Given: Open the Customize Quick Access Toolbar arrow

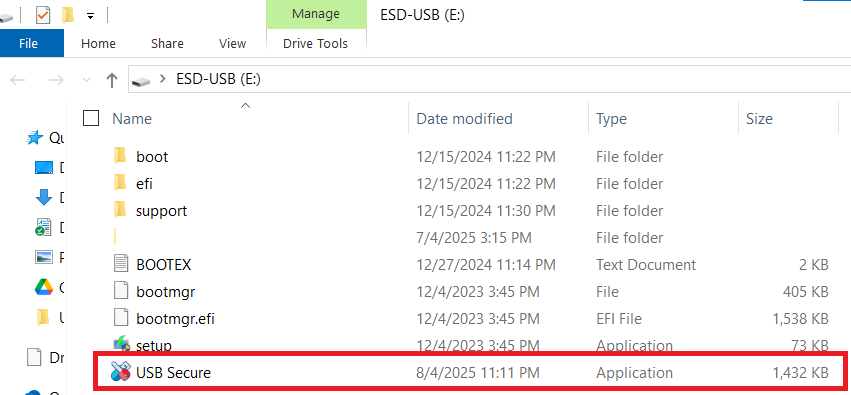Looking at the screenshot, I should tap(91, 16).
